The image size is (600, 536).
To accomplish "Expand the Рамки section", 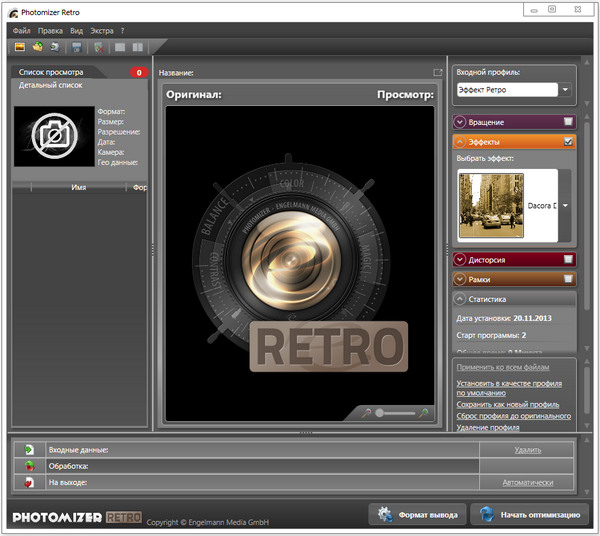I will point(460,279).
